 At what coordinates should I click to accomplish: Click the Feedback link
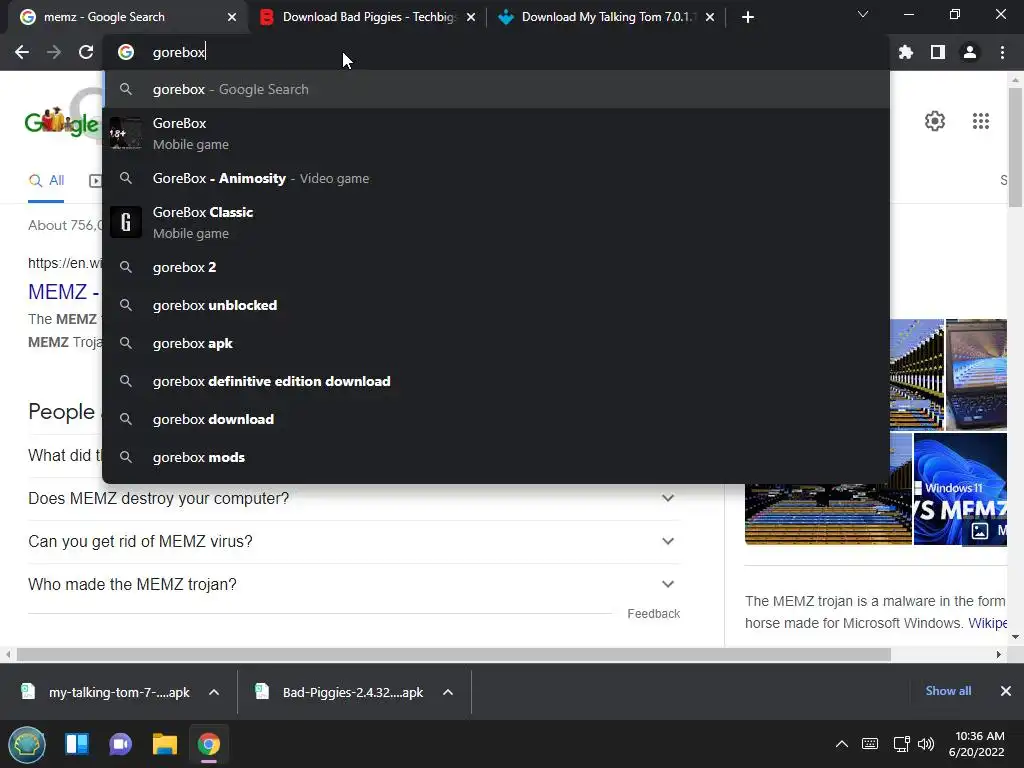click(x=653, y=614)
